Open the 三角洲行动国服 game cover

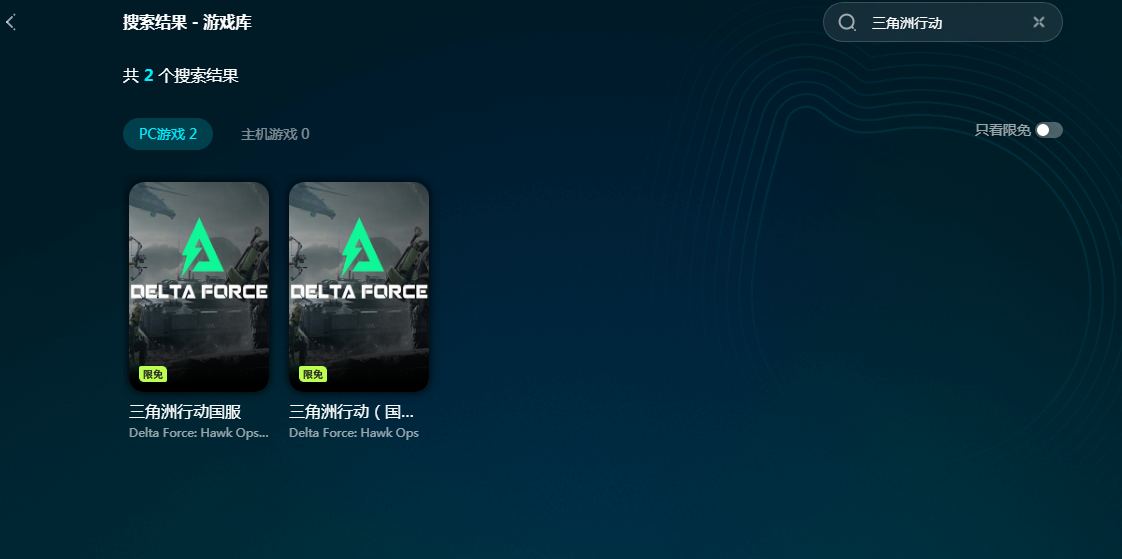click(199, 286)
